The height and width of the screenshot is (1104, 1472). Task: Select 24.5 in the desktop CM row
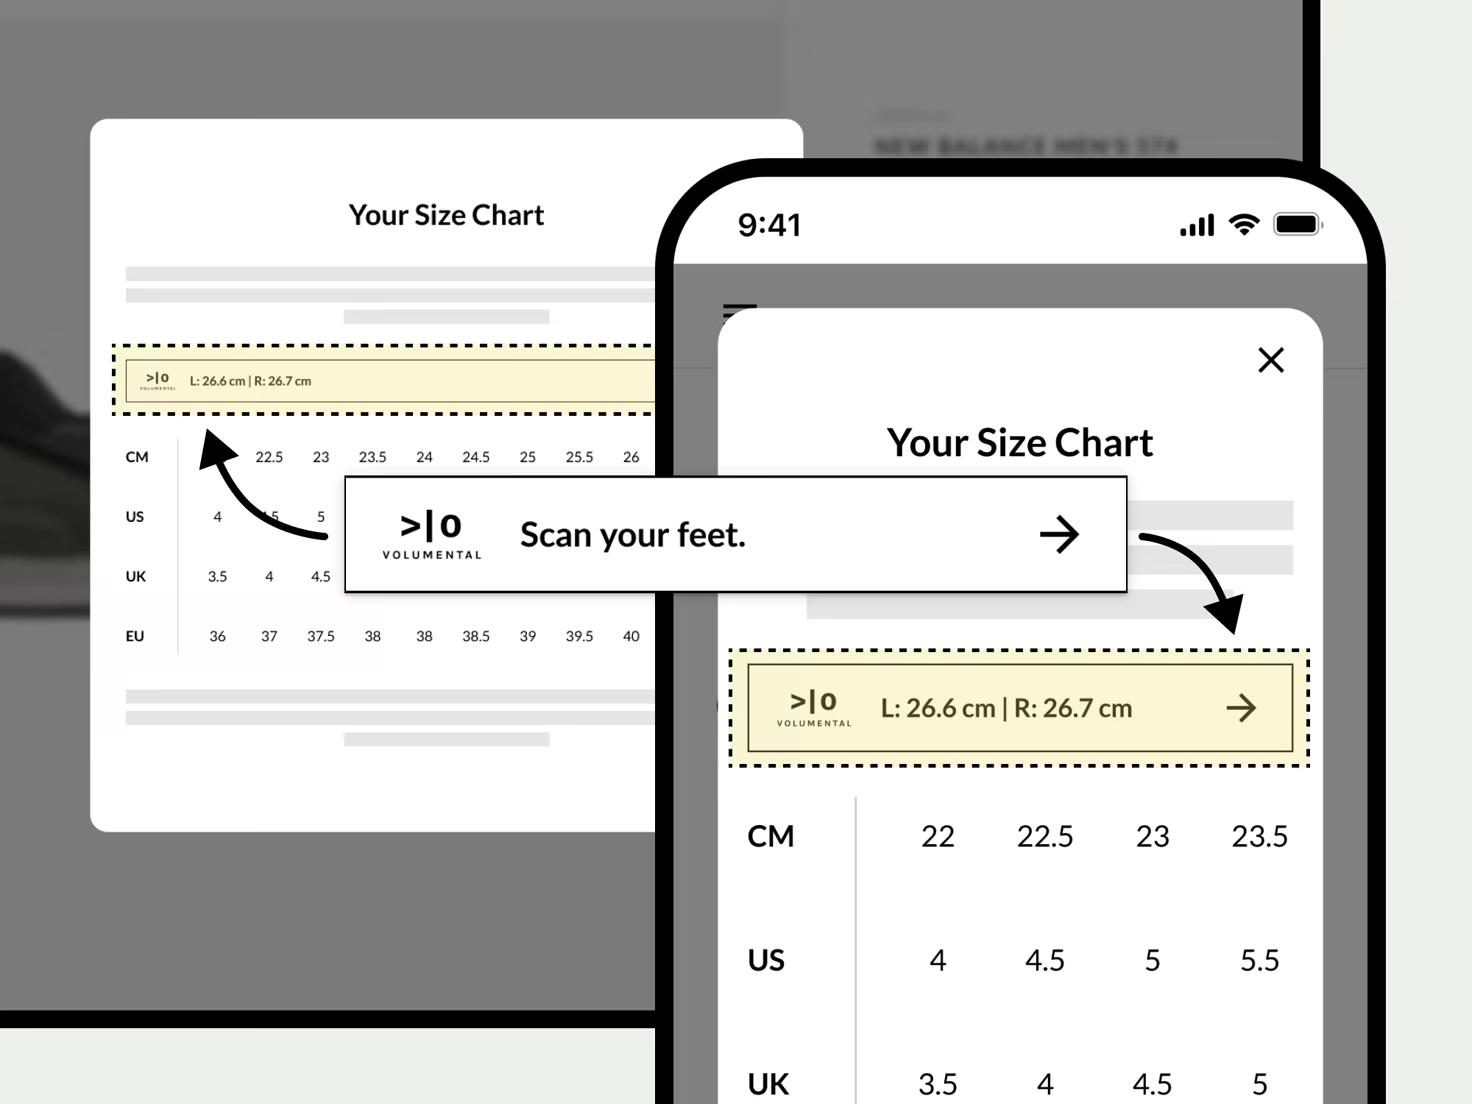click(476, 457)
